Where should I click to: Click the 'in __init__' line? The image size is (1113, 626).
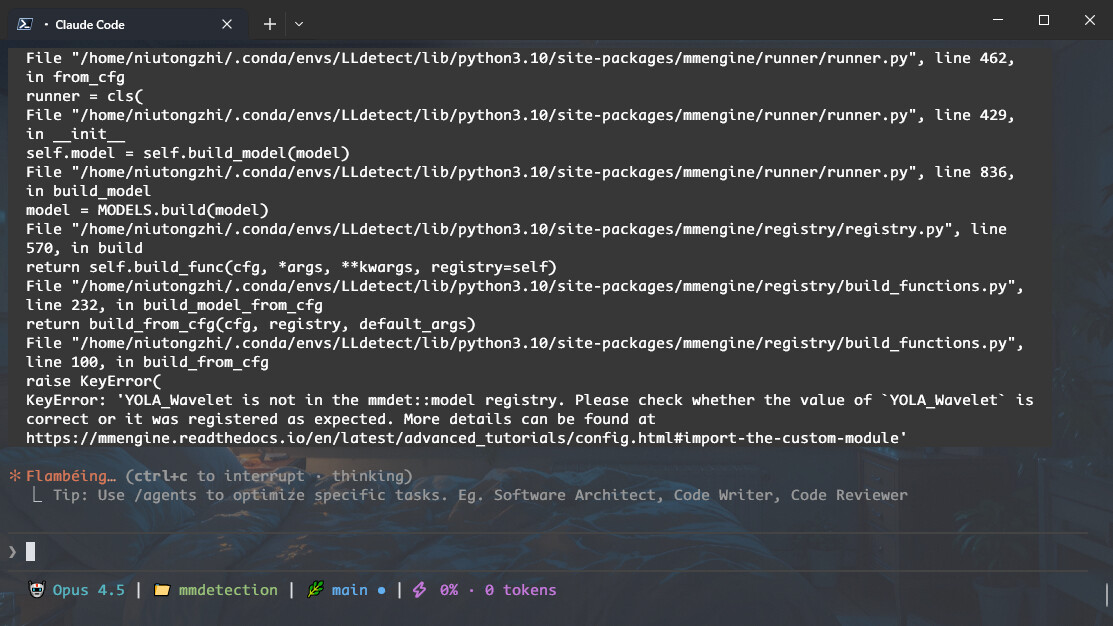(x=75, y=134)
